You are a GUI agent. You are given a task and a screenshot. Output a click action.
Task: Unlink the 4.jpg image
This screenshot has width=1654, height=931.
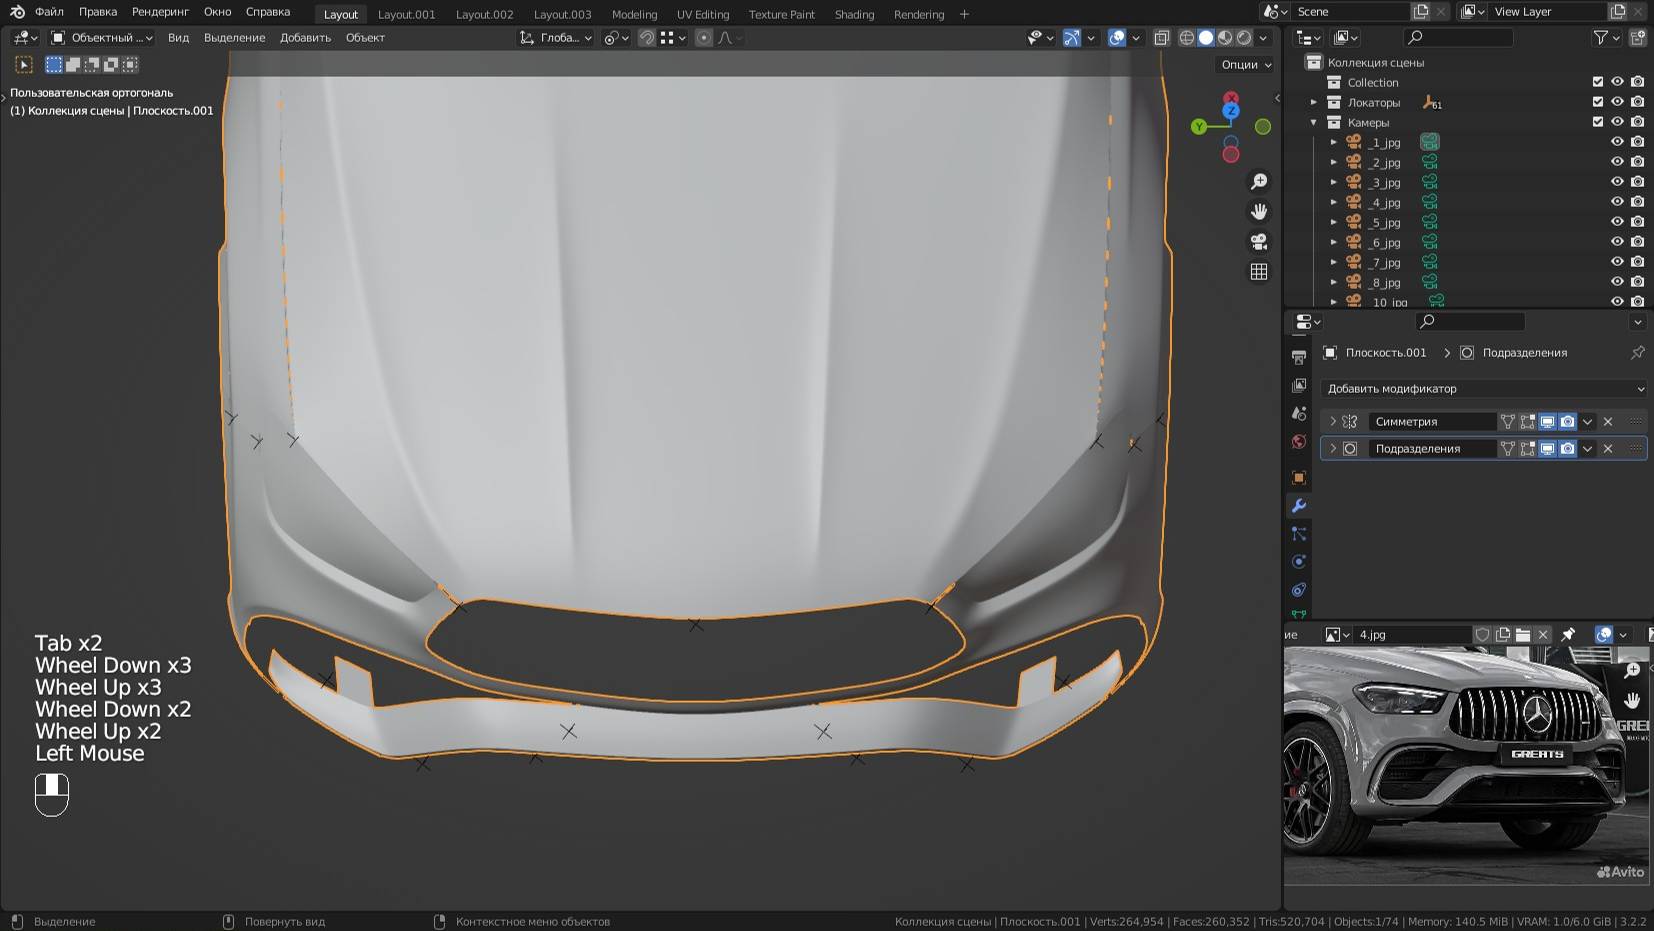tap(1543, 635)
